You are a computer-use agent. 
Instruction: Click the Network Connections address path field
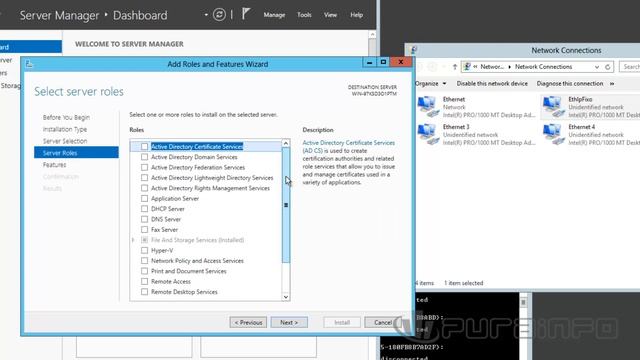537,67
